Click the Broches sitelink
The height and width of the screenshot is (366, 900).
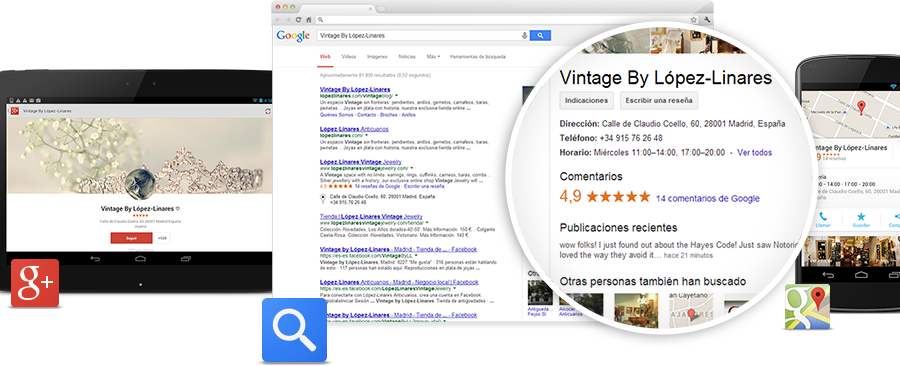pos(389,115)
